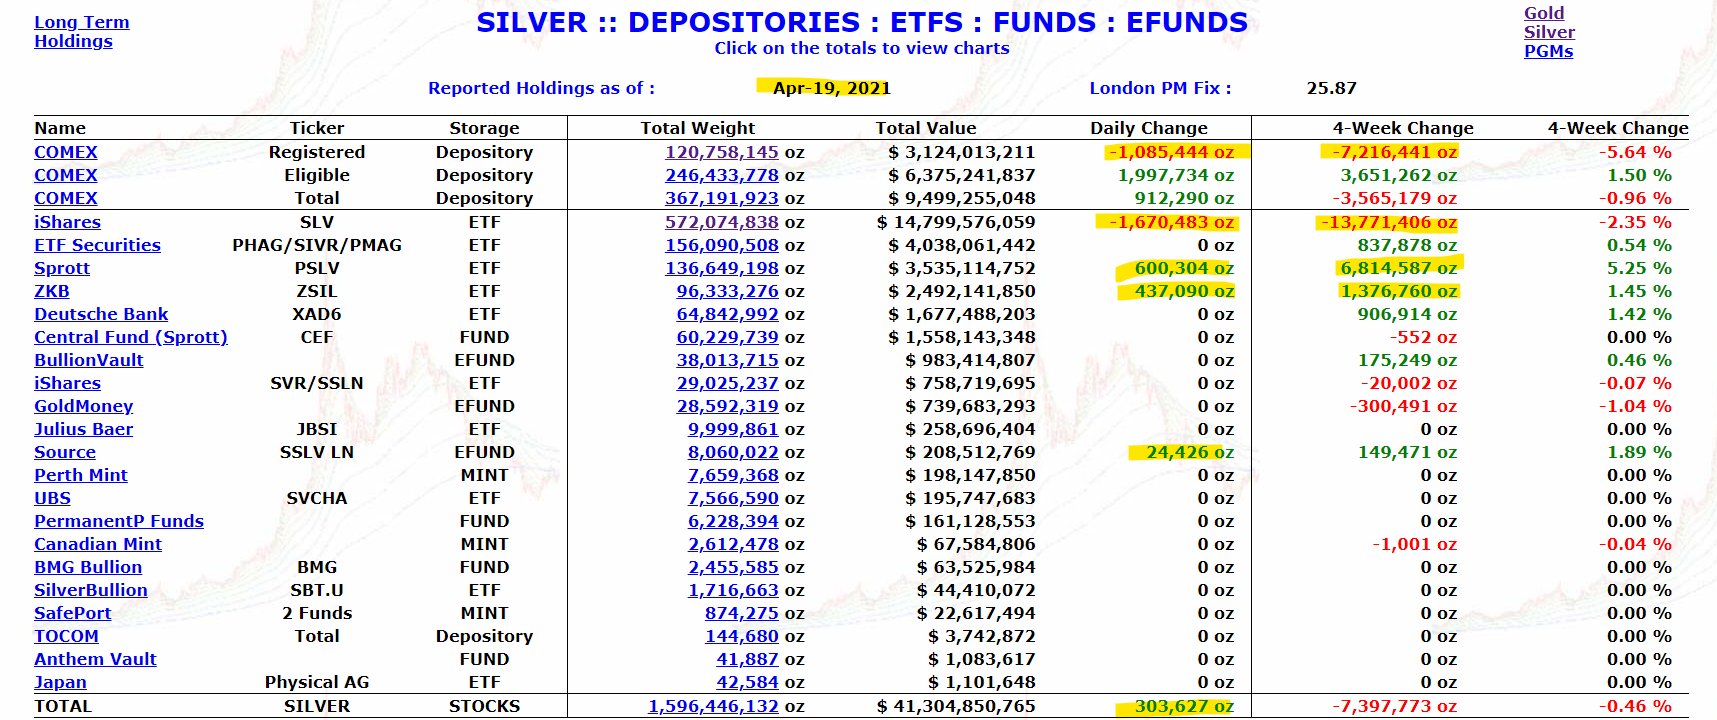Open the Long Term Holdings link

tap(81, 31)
